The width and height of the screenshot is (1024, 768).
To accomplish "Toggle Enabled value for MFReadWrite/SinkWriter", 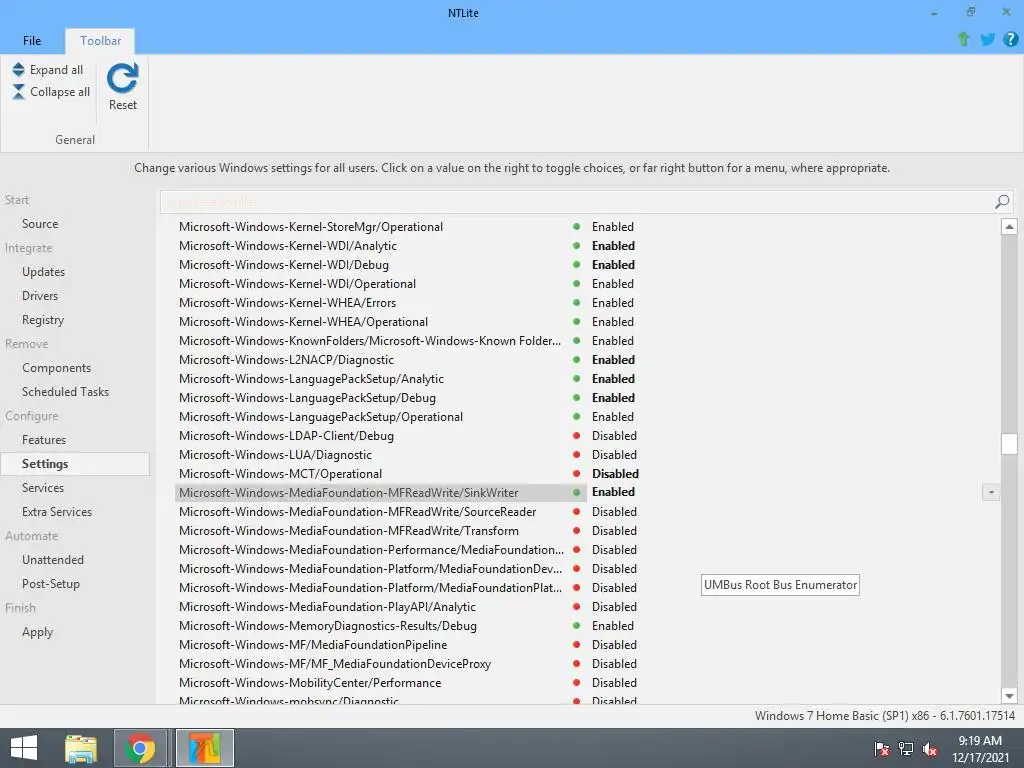I will 613,492.
